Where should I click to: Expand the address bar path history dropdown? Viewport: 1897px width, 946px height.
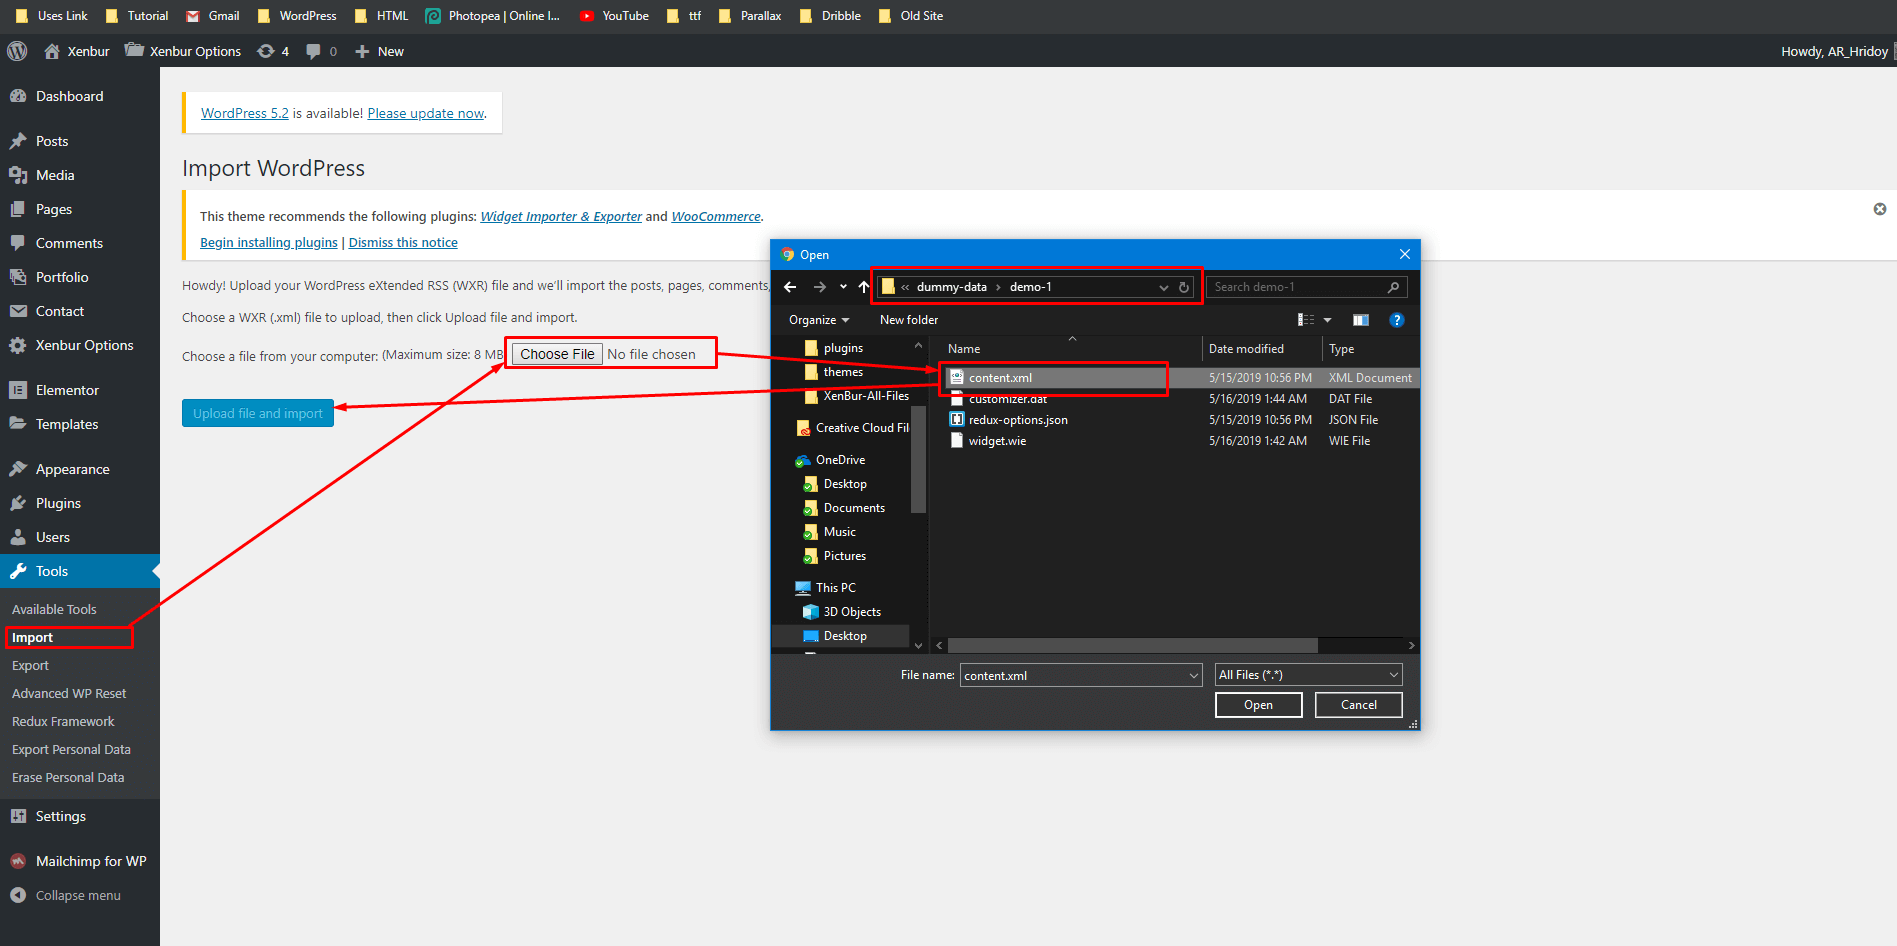(x=1163, y=287)
